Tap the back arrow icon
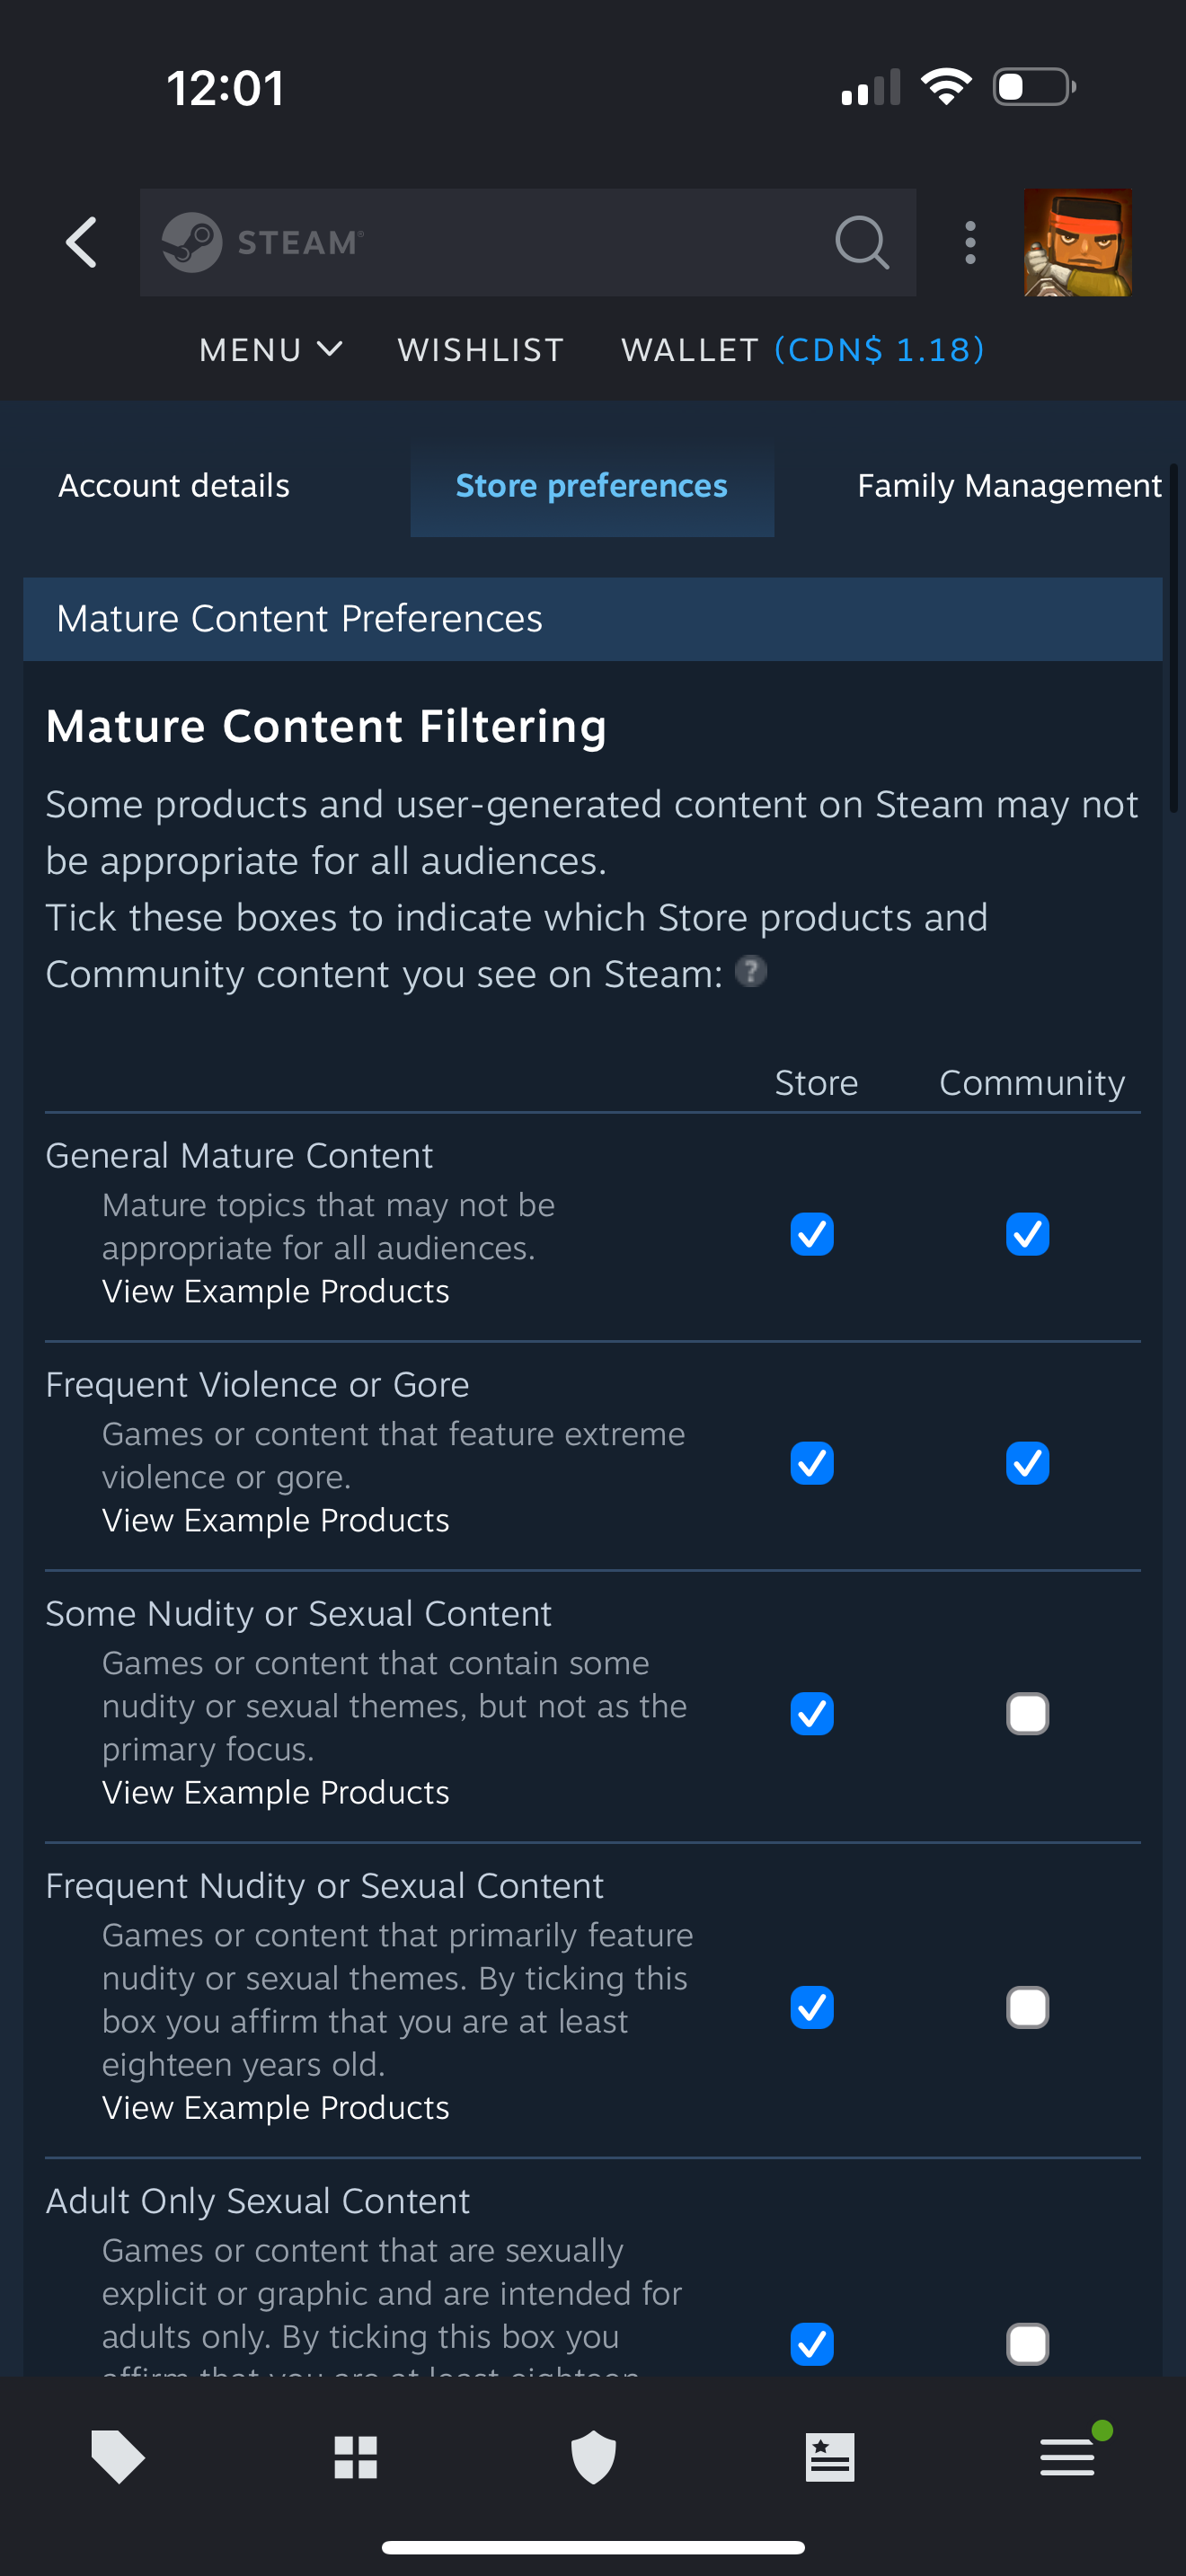The height and width of the screenshot is (2576, 1186). point(82,242)
